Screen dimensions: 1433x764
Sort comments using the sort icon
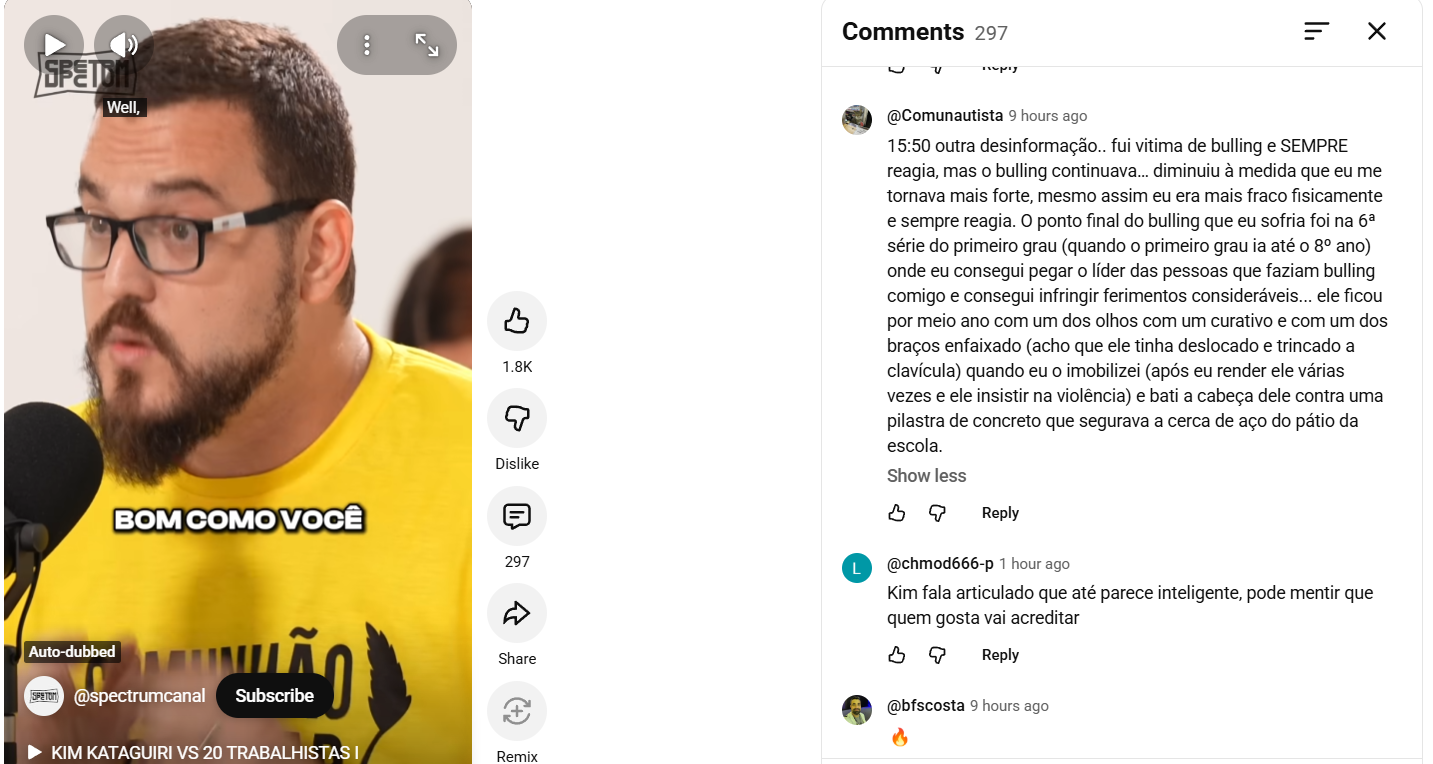(1317, 32)
